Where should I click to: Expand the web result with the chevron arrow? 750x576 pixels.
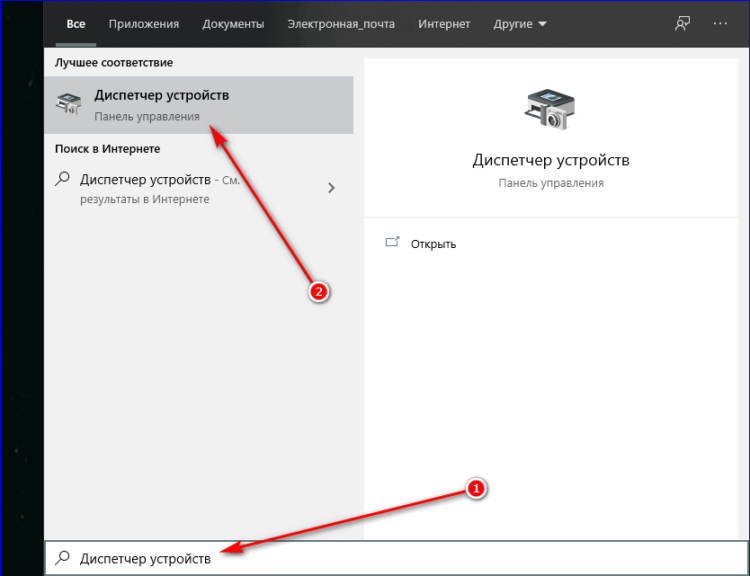(332, 188)
